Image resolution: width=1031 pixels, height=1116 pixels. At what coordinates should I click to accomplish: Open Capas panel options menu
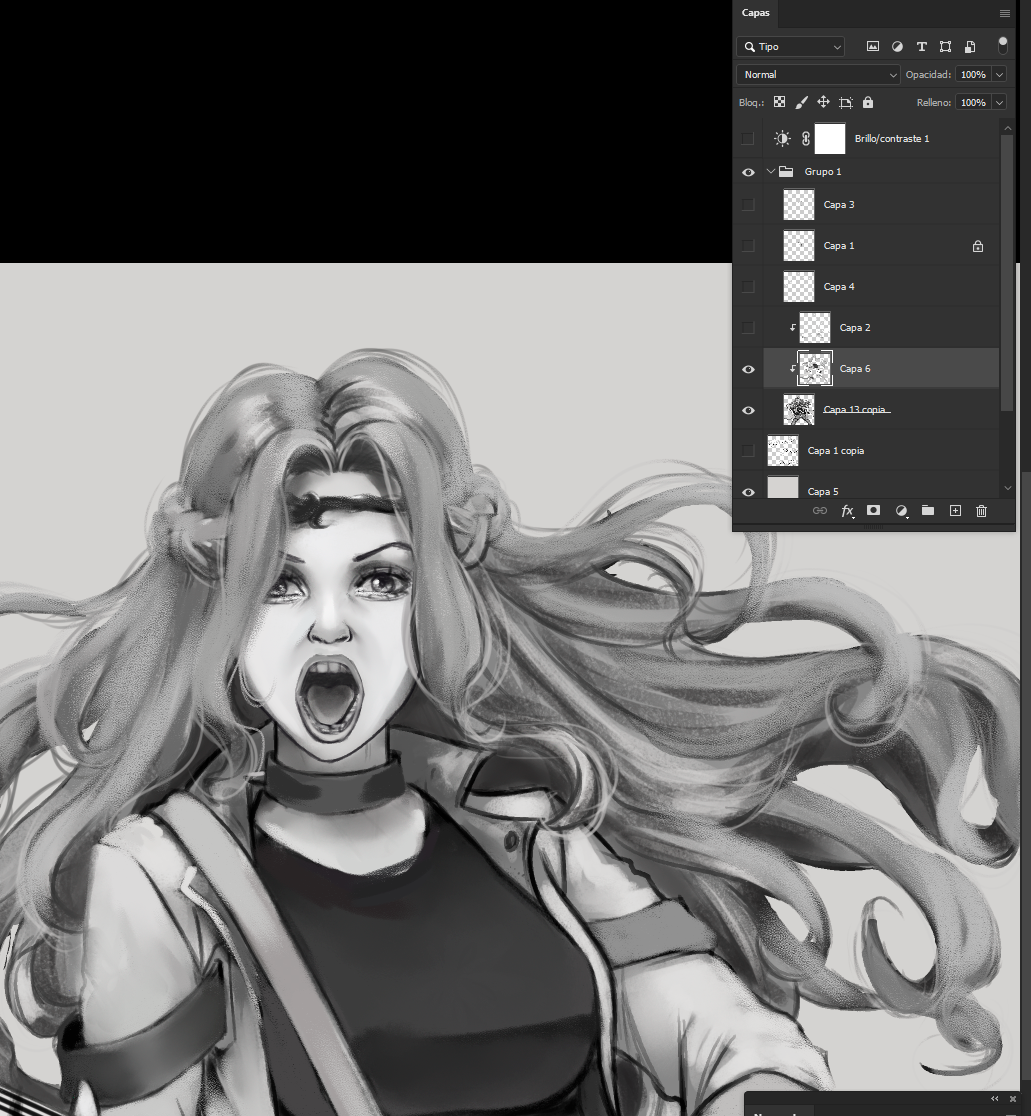(1005, 14)
